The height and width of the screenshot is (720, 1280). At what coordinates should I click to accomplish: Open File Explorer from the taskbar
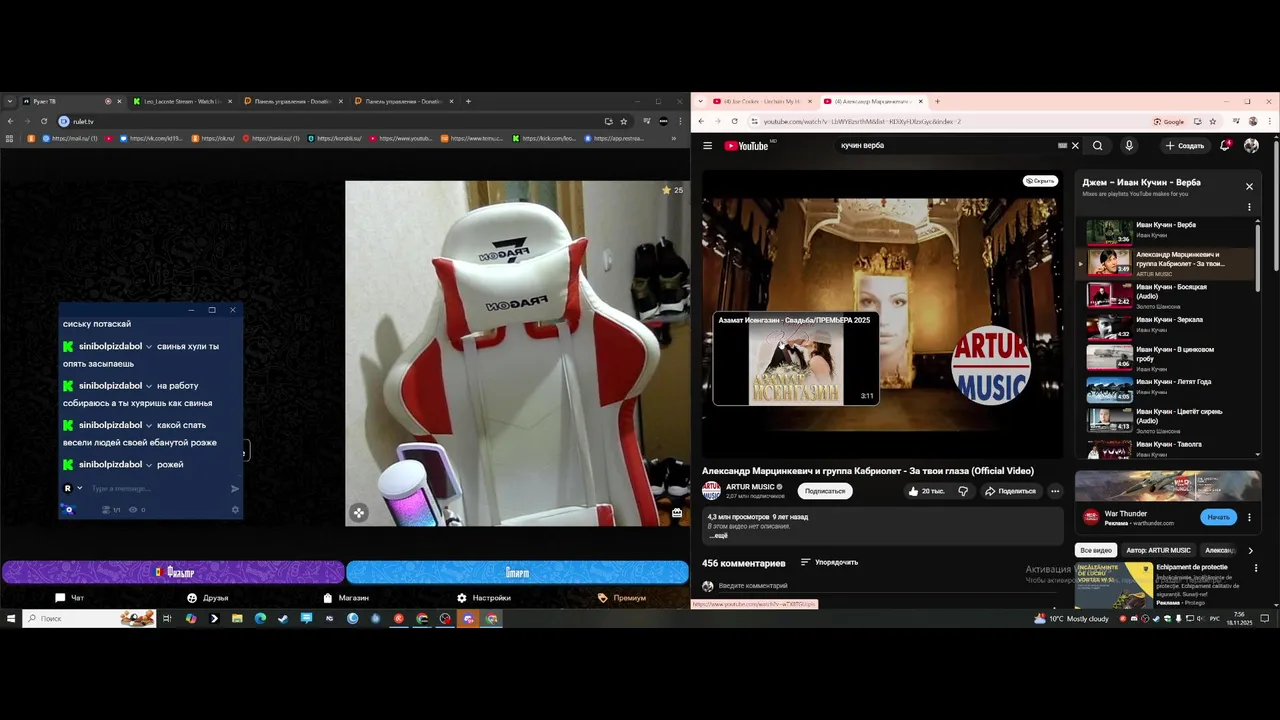click(237, 619)
